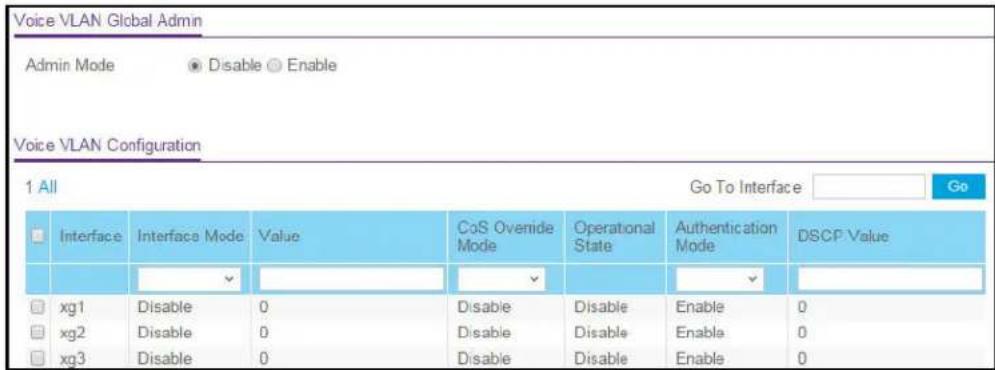
Task: Click the Interface column header
Action: tap(91, 236)
